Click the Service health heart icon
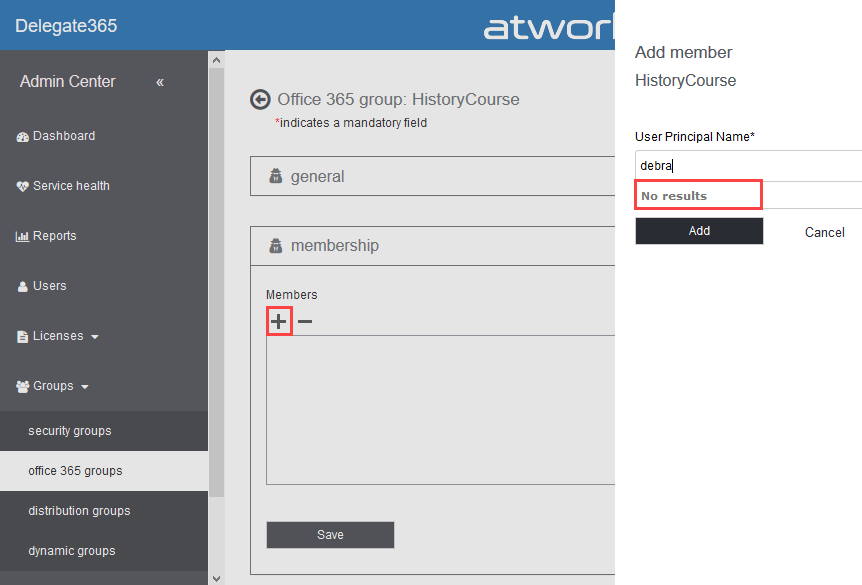Screen dimensions: 862x585 click(x=23, y=187)
